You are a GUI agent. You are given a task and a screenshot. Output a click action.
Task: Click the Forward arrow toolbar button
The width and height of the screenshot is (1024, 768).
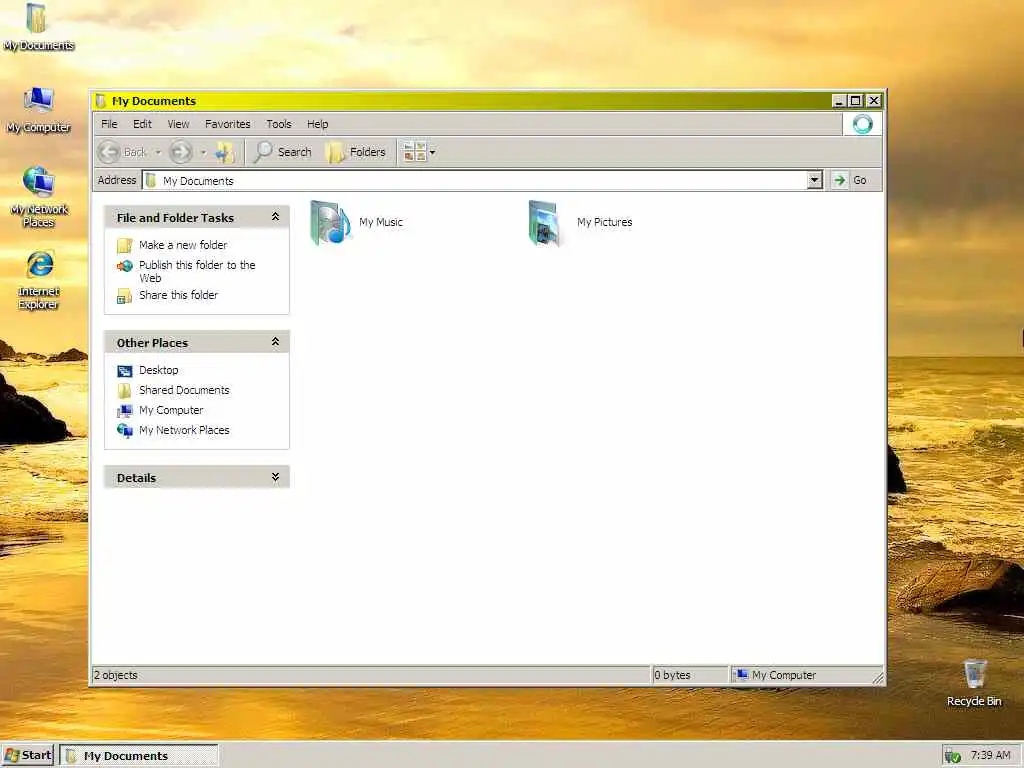point(181,152)
